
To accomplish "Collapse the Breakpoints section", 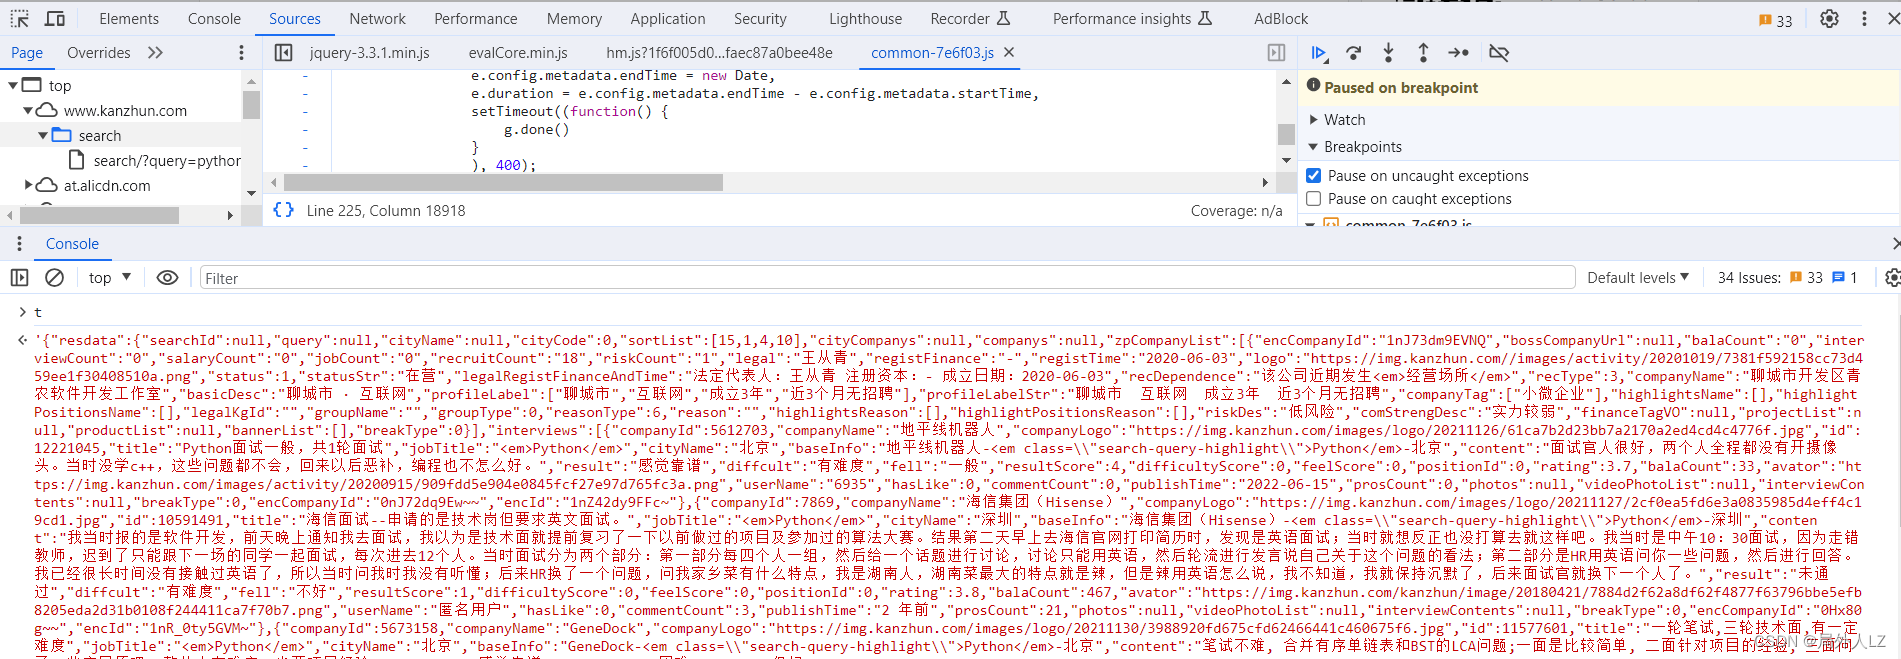I will 1313,146.
